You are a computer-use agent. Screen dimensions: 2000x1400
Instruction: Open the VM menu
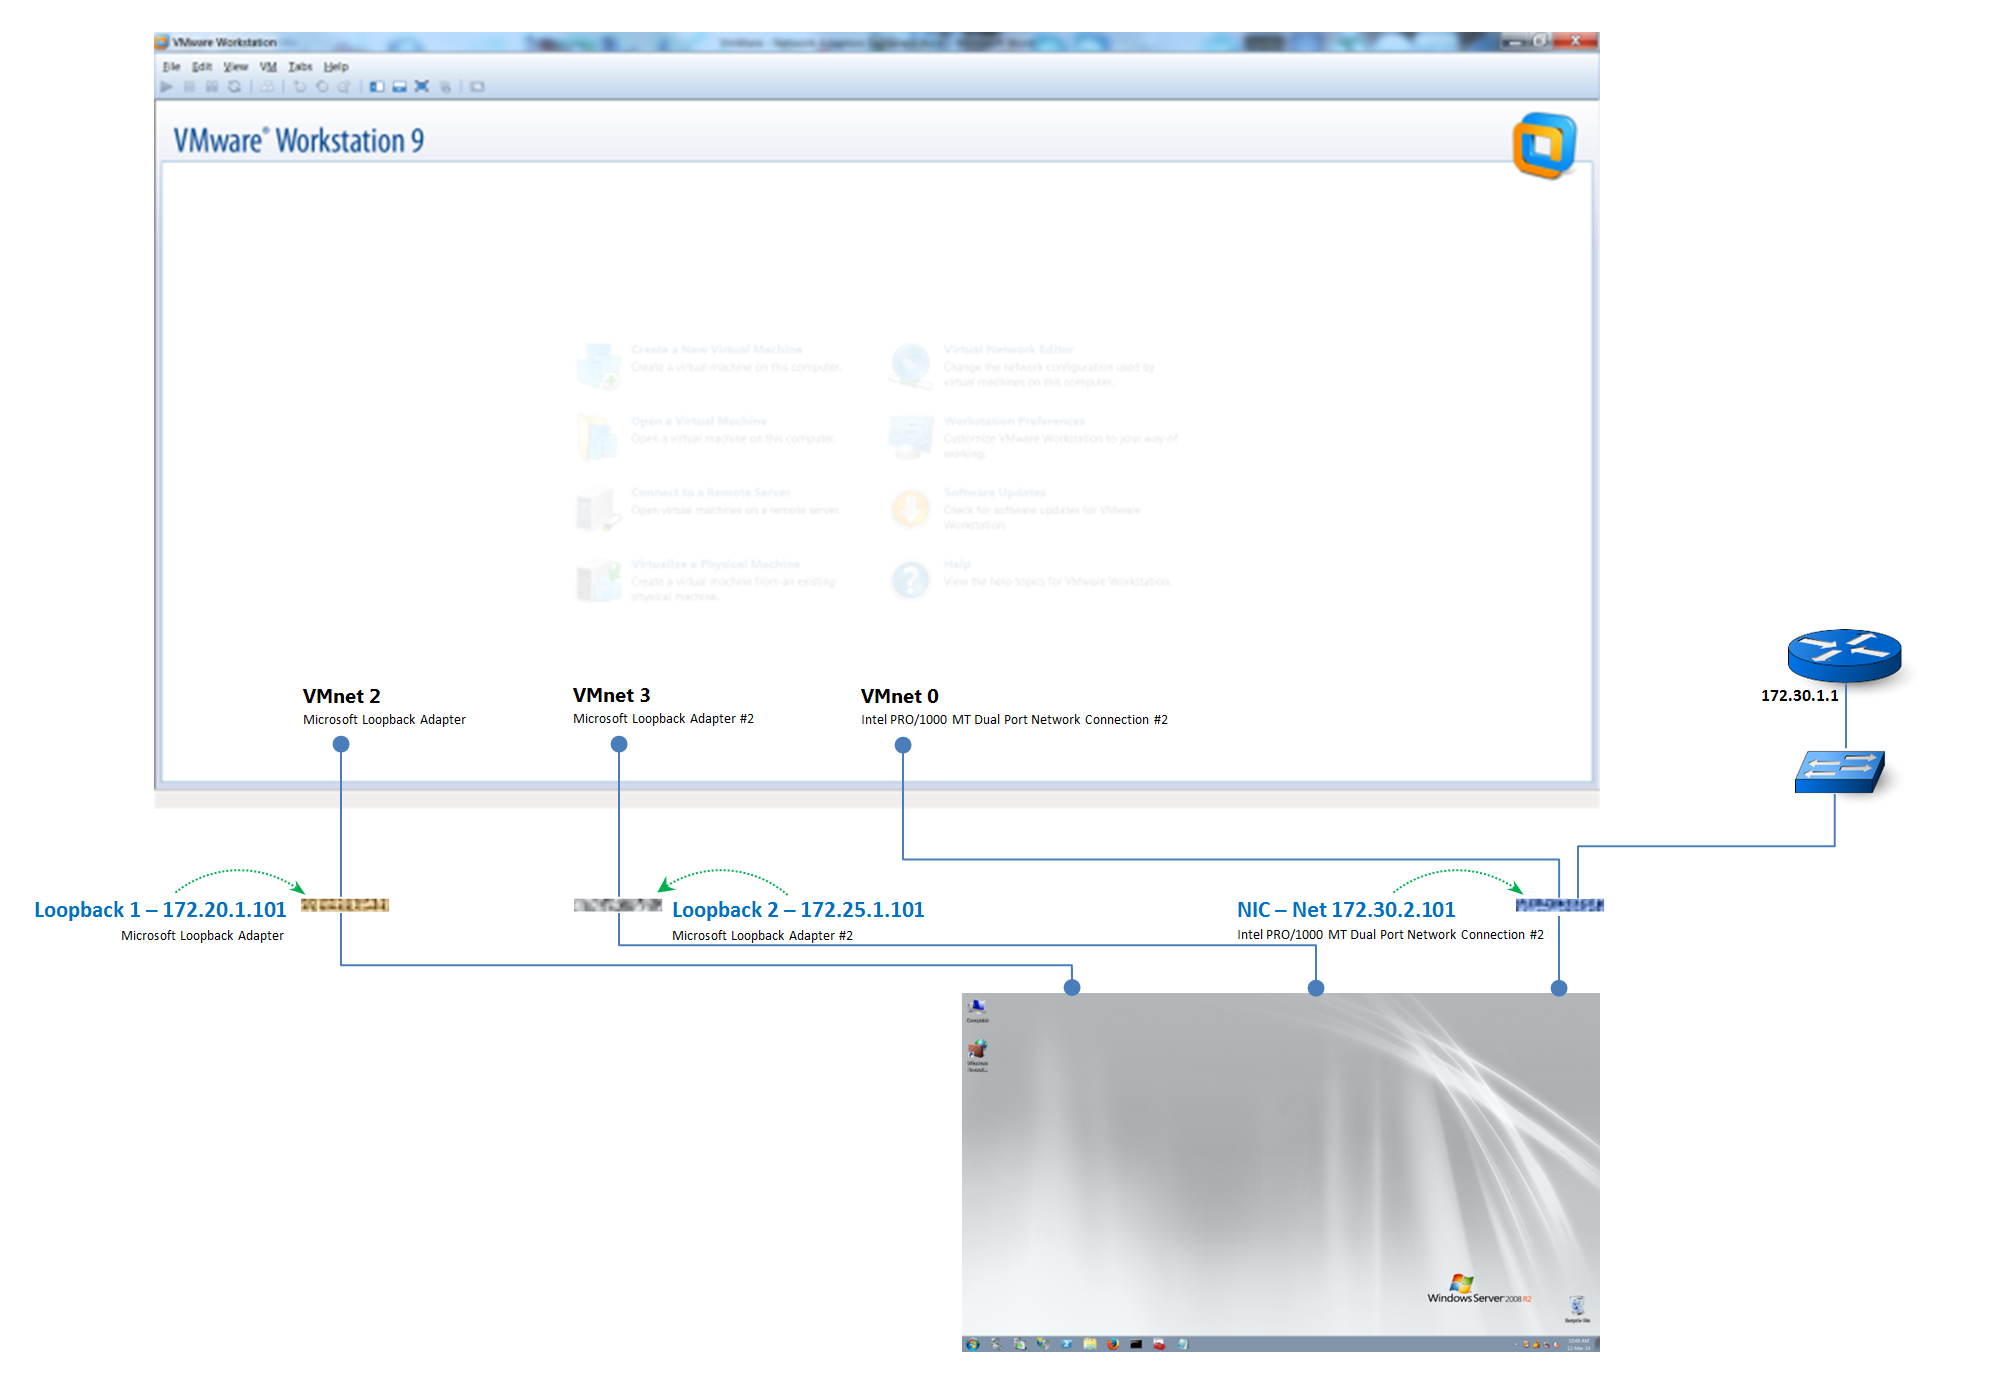point(268,66)
